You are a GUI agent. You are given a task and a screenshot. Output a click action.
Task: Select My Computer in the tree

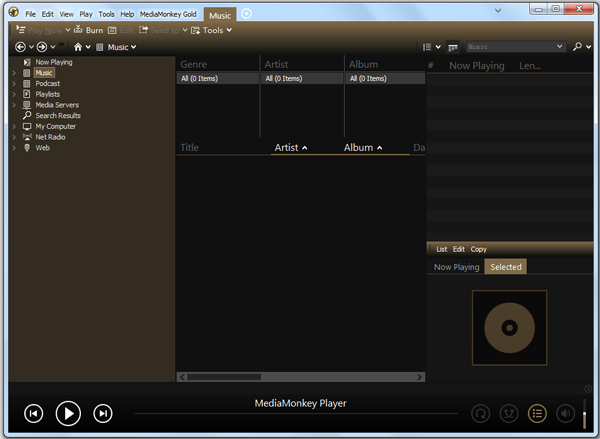55,126
